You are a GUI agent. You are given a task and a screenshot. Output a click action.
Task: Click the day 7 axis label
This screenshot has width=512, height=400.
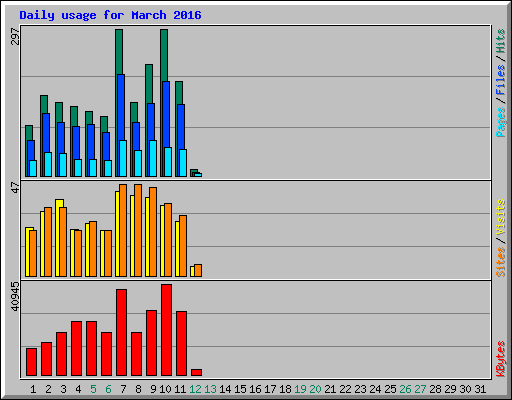click(x=123, y=389)
